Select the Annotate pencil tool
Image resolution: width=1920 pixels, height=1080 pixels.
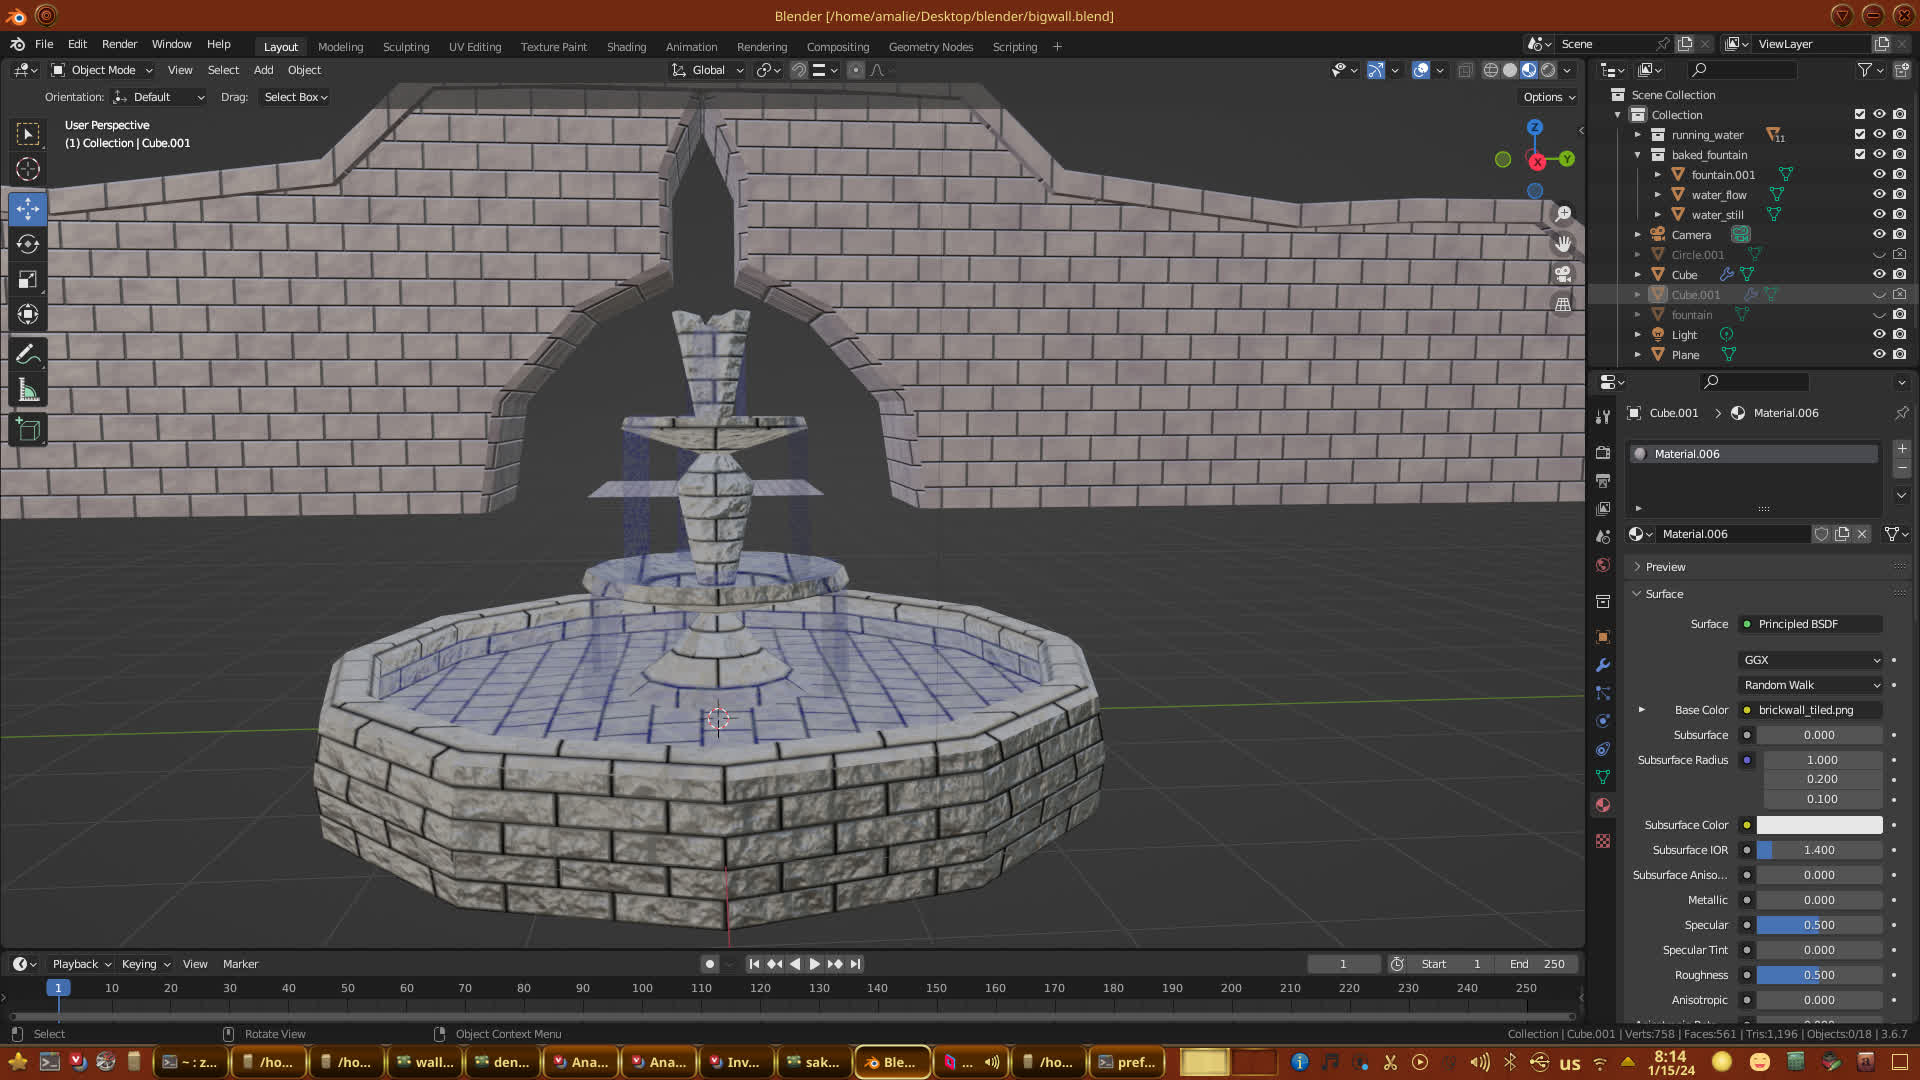pyautogui.click(x=28, y=355)
